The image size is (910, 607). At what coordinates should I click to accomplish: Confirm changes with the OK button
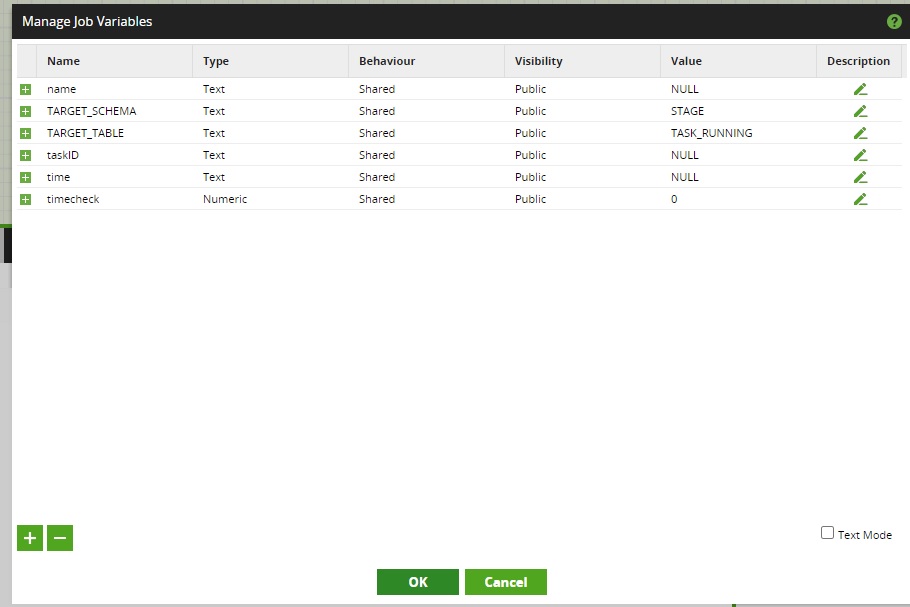point(417,582)
